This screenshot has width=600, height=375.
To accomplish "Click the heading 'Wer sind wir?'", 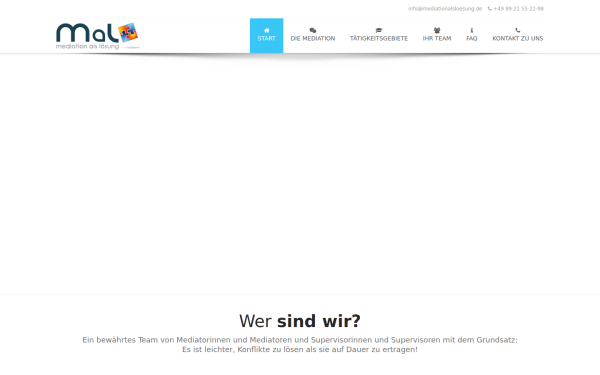I will pos(300,321).
